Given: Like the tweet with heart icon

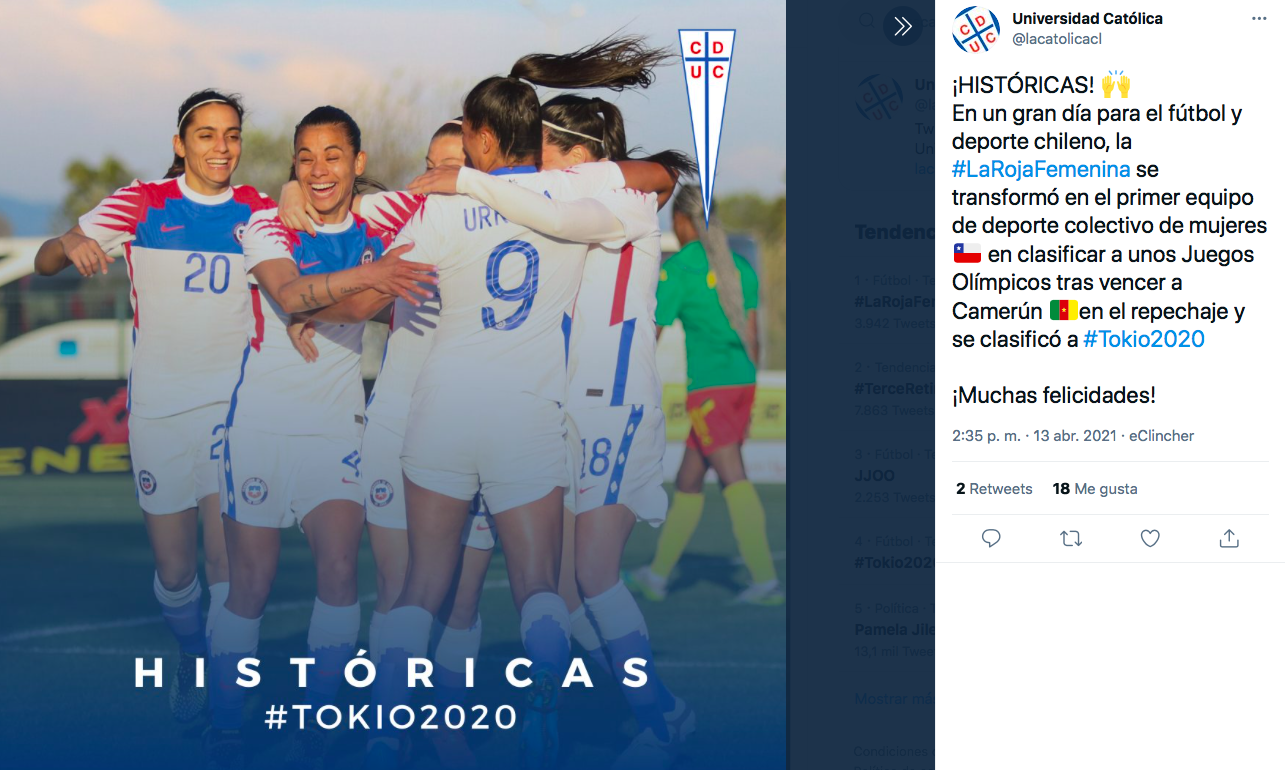Looking at the screenshot, I should pos(1150,539).
